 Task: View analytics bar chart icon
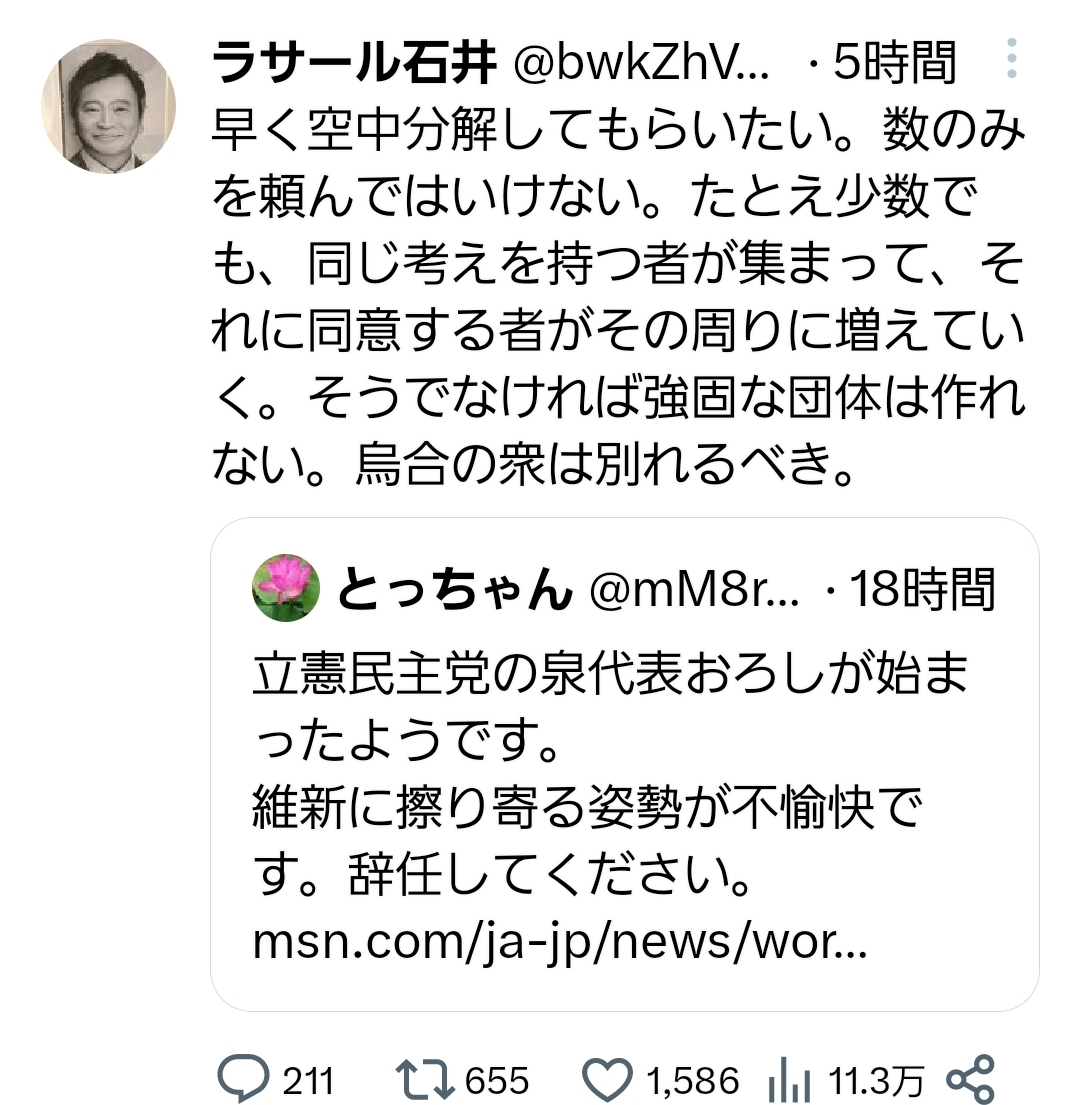(x=789, y=1080)
